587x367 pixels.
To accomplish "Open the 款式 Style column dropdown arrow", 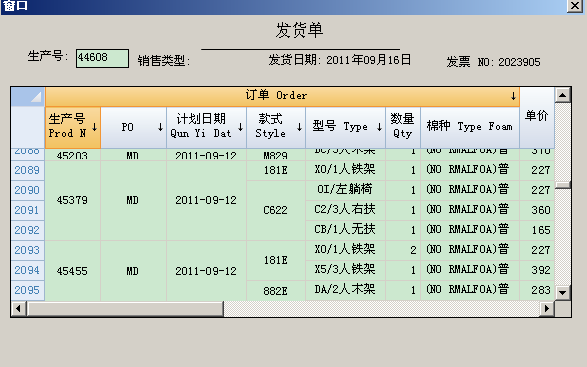I will [299, 127].
